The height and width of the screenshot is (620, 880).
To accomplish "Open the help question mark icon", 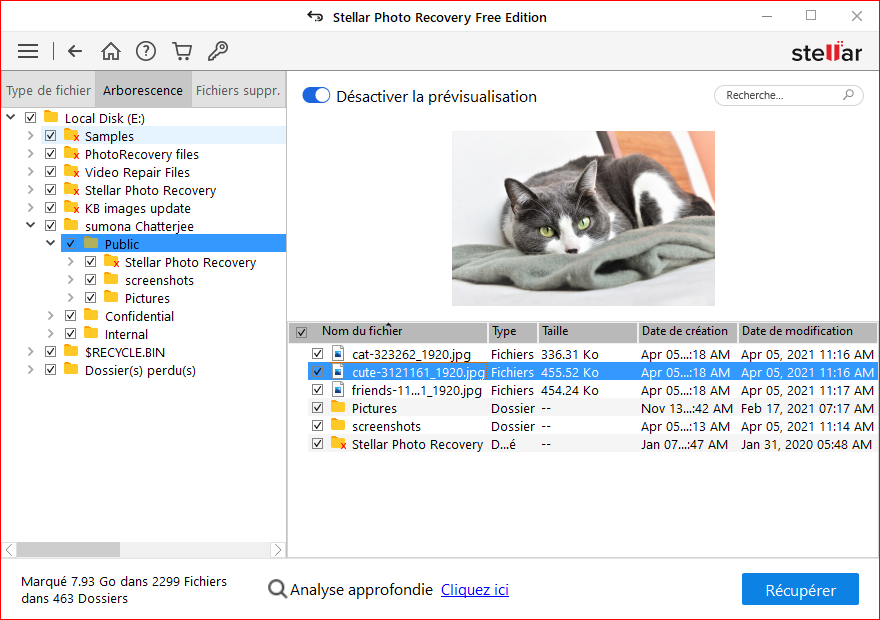I will (146, 52).
